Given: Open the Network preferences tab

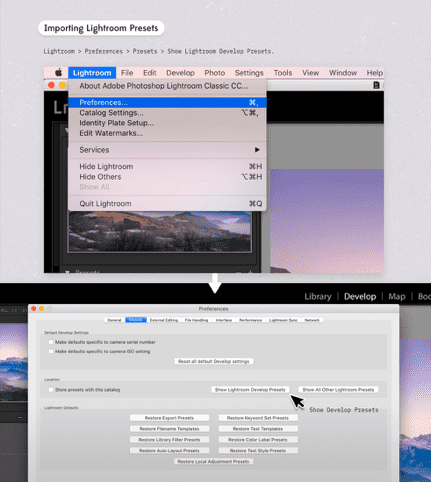Looking at the screenshot, I should click(x=312, y=320).
